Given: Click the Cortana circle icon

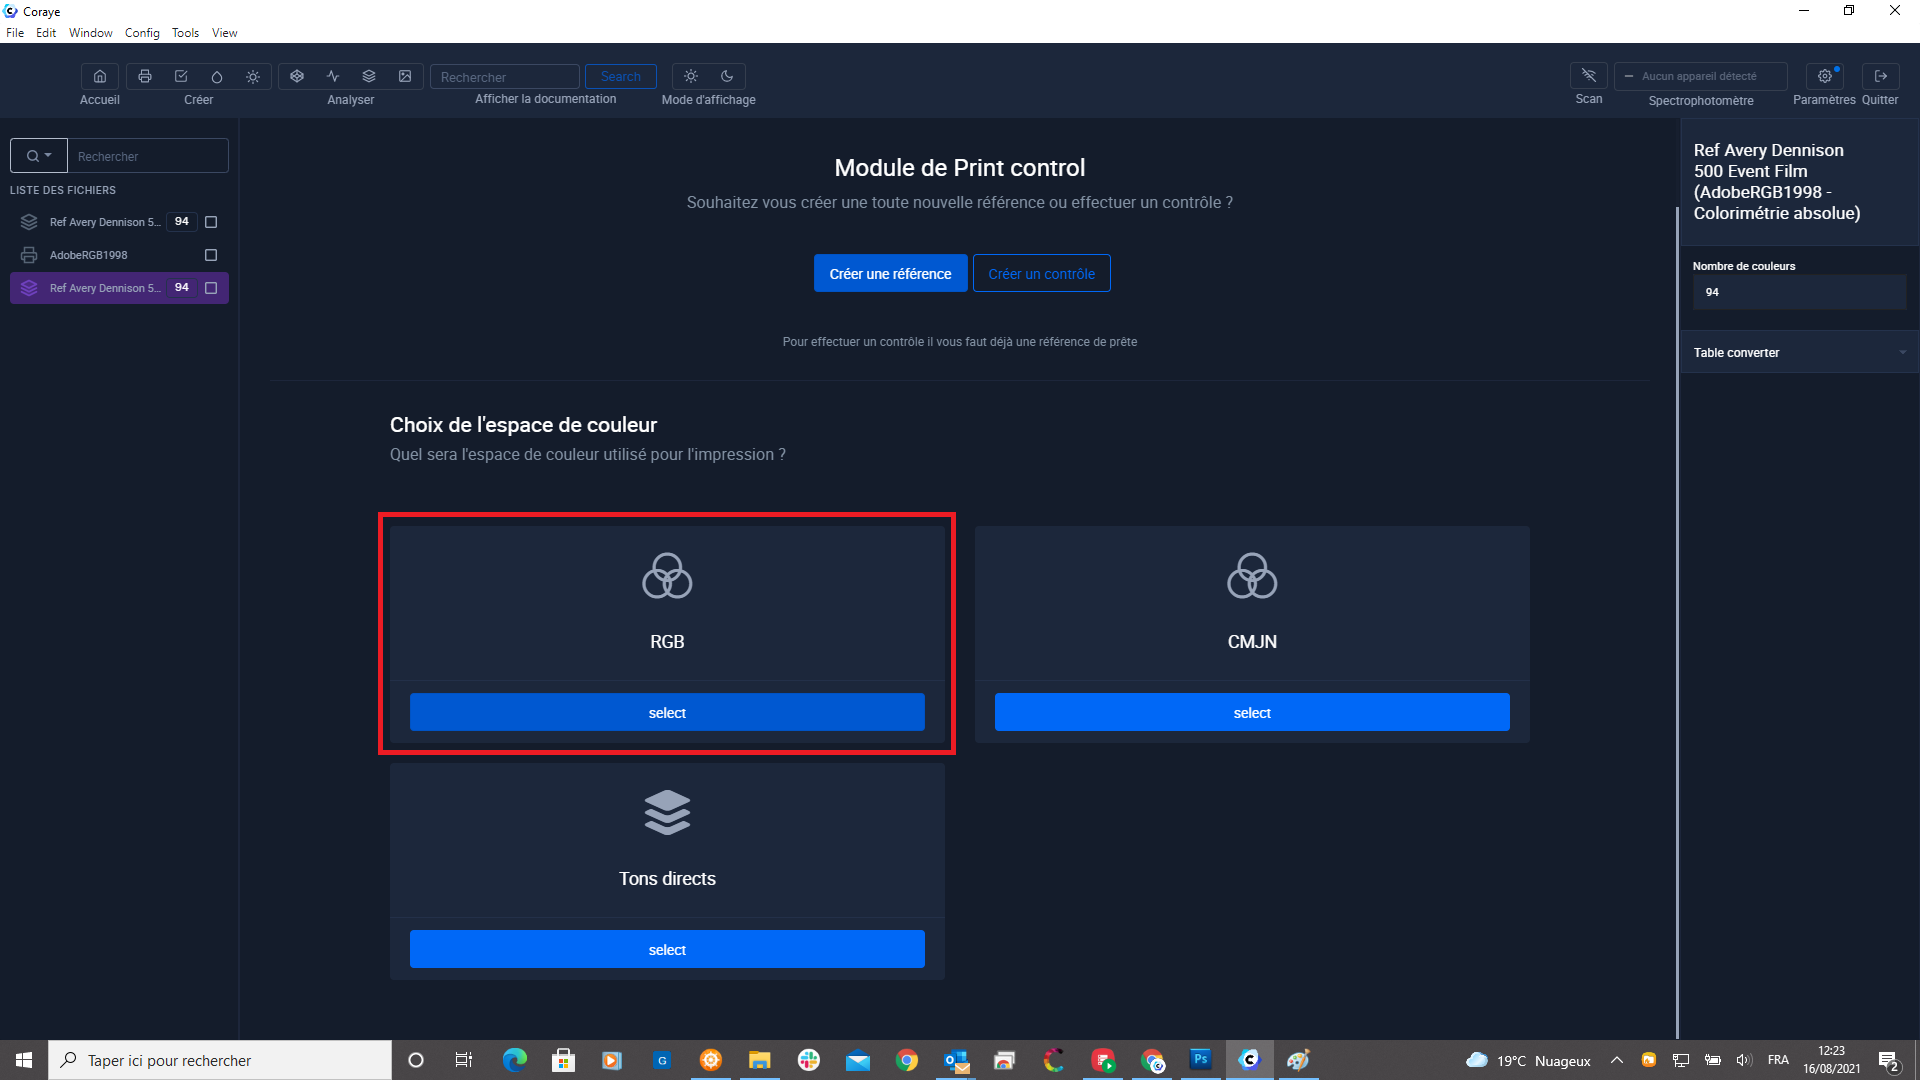Looking at the screenshot, I should click(x=416, y=1060).
